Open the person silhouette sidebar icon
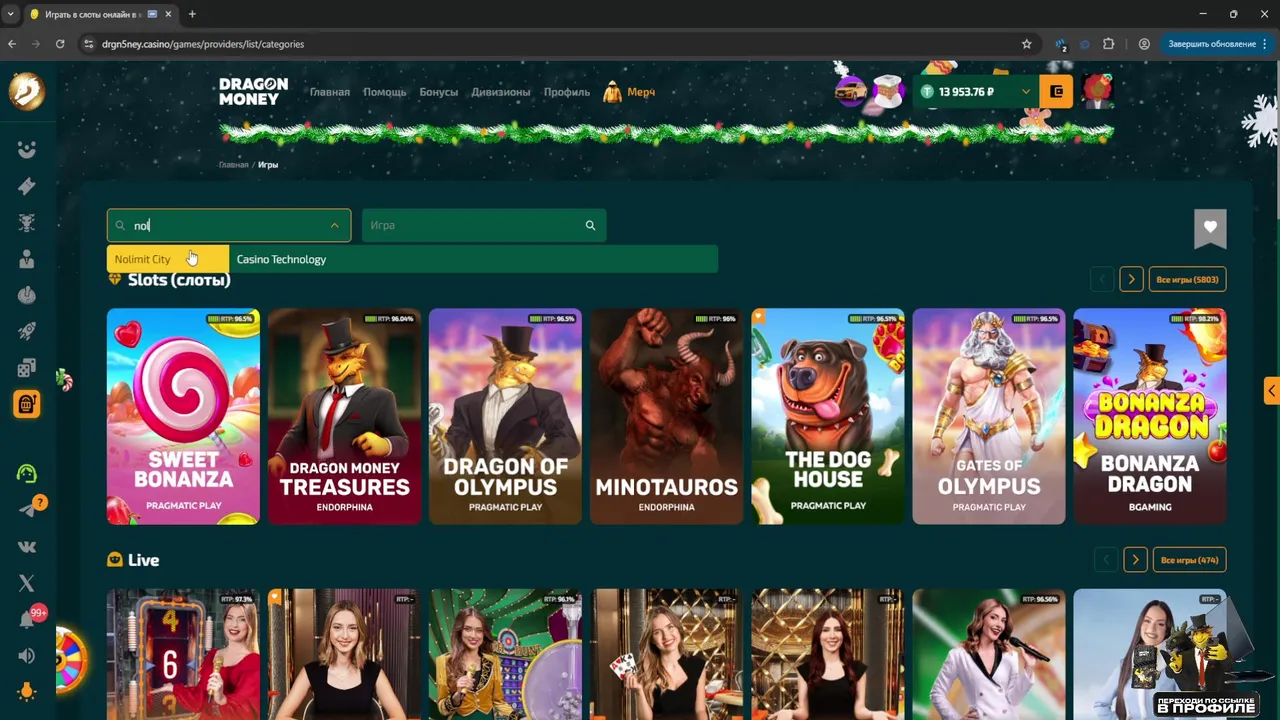This screenshot has width=1280, height=720. click(27, 259)
